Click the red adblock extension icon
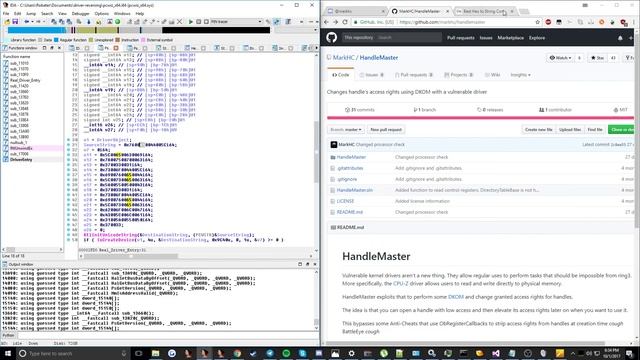 pos(548,22)
